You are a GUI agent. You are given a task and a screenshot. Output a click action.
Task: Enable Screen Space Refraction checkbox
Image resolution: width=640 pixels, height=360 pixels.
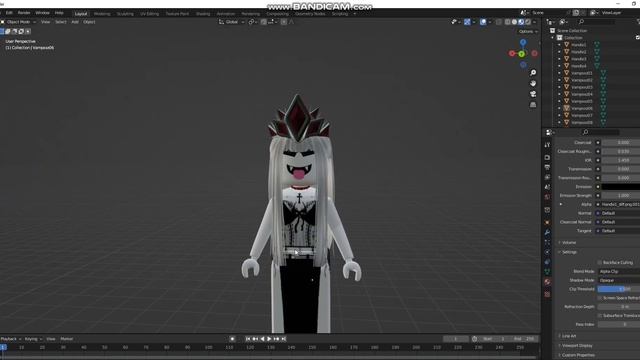(600, 298)
